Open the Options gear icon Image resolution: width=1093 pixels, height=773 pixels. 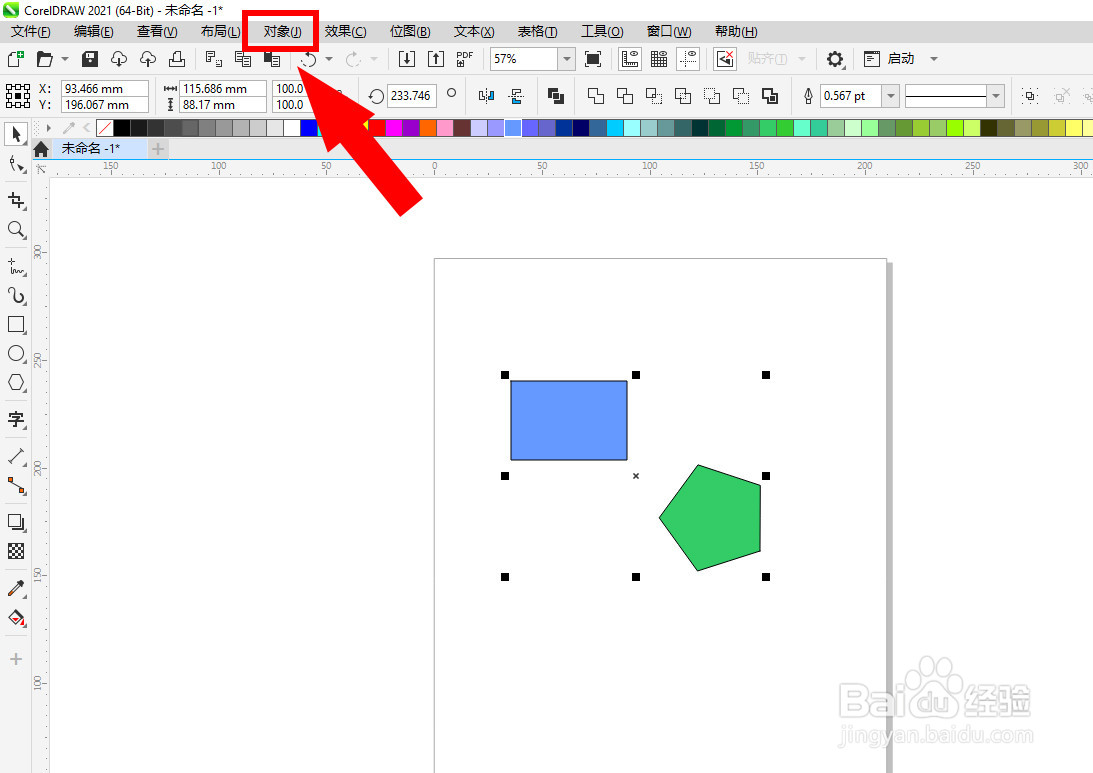coord(834,59)
